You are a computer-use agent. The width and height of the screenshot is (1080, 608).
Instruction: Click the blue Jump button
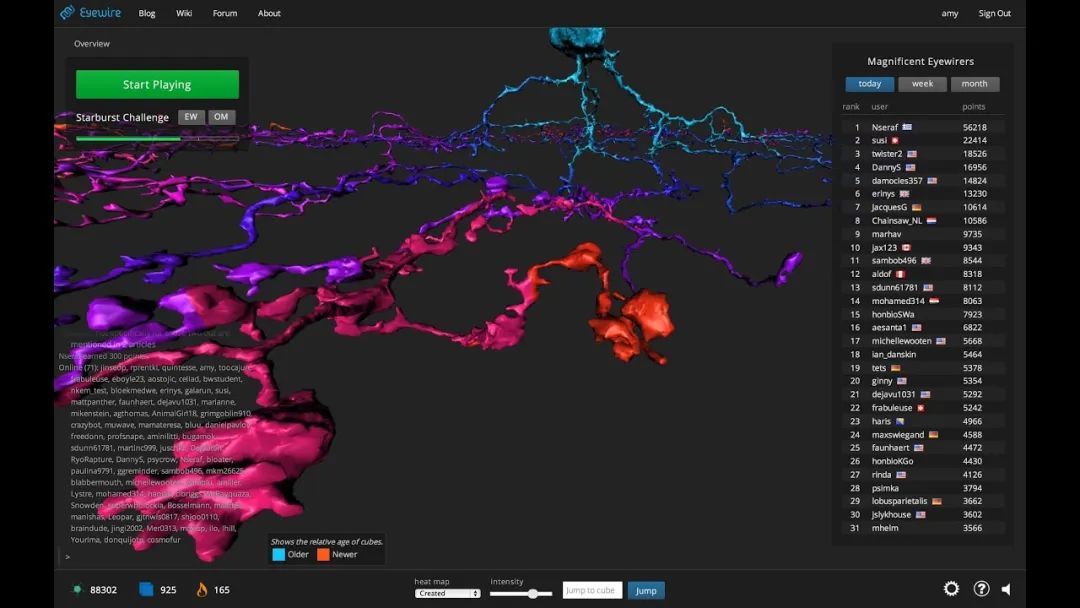coord(646,590)
